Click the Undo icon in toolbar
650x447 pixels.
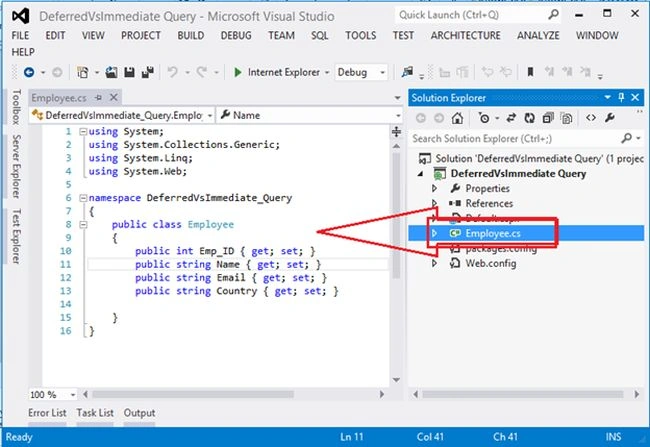coord(172,72)
